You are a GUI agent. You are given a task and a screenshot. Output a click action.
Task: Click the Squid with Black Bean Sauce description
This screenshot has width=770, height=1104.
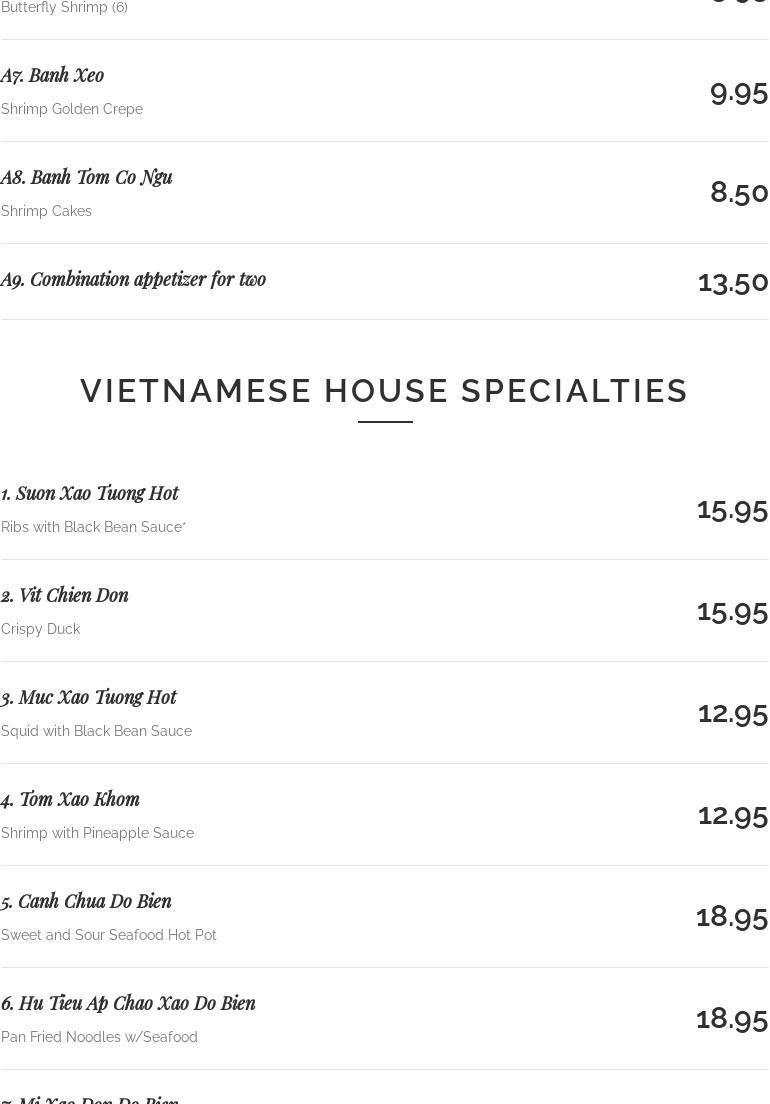pyautogui.click(x=96, y=731)
